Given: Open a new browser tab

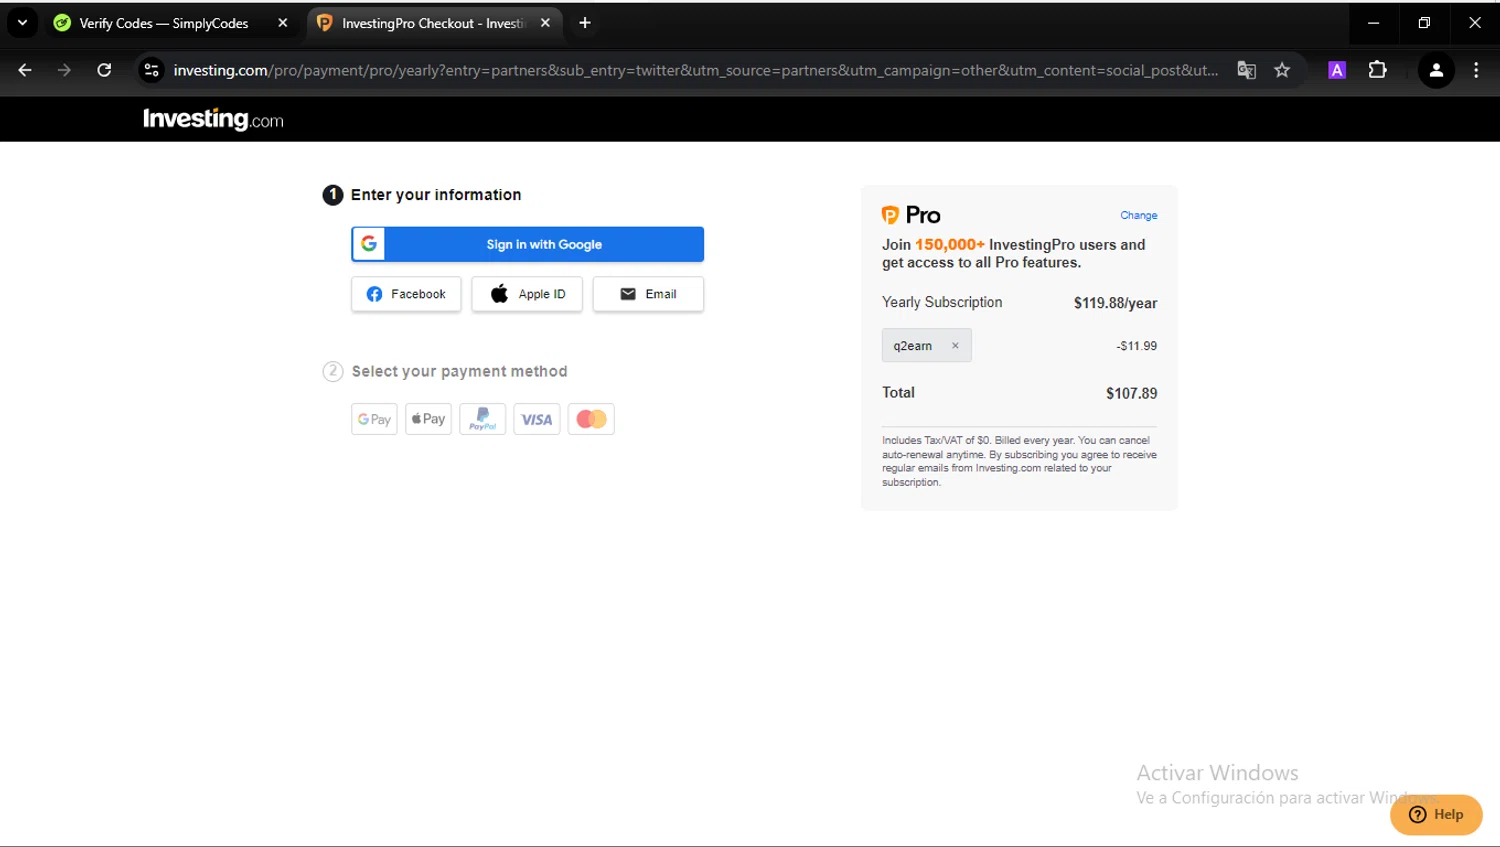Looking at the screenshot, I should tap(585, 23).
